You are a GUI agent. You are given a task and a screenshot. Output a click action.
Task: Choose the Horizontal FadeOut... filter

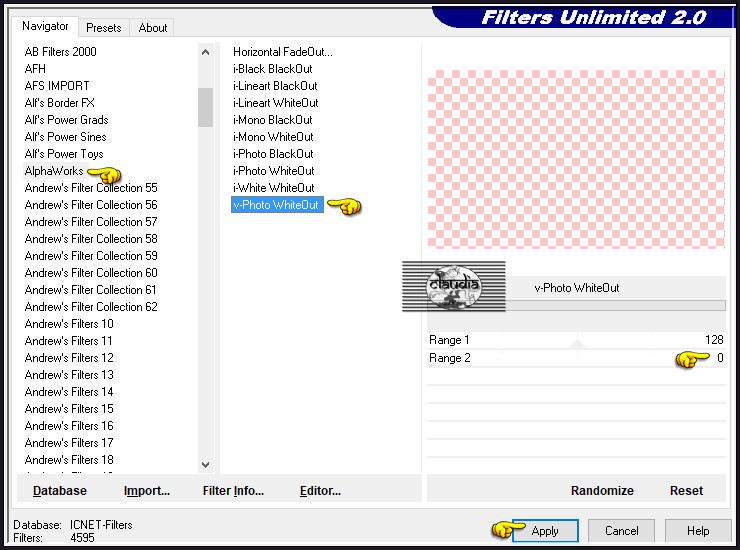click(x=283, y=52)
